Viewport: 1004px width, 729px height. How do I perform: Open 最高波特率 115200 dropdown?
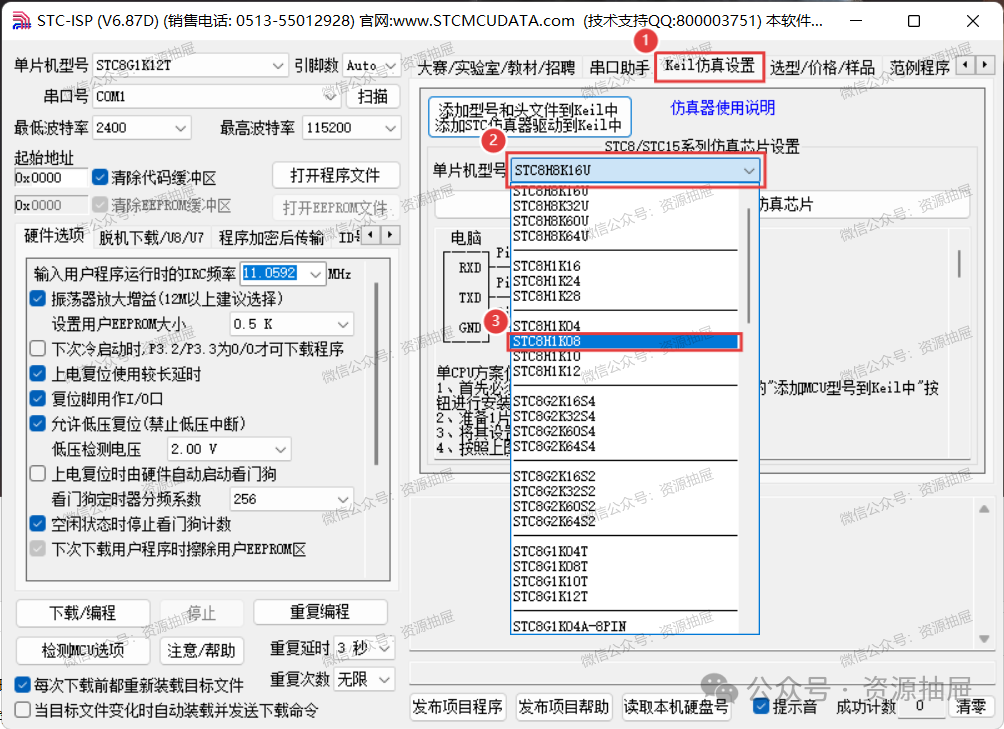tap(352, 128)
